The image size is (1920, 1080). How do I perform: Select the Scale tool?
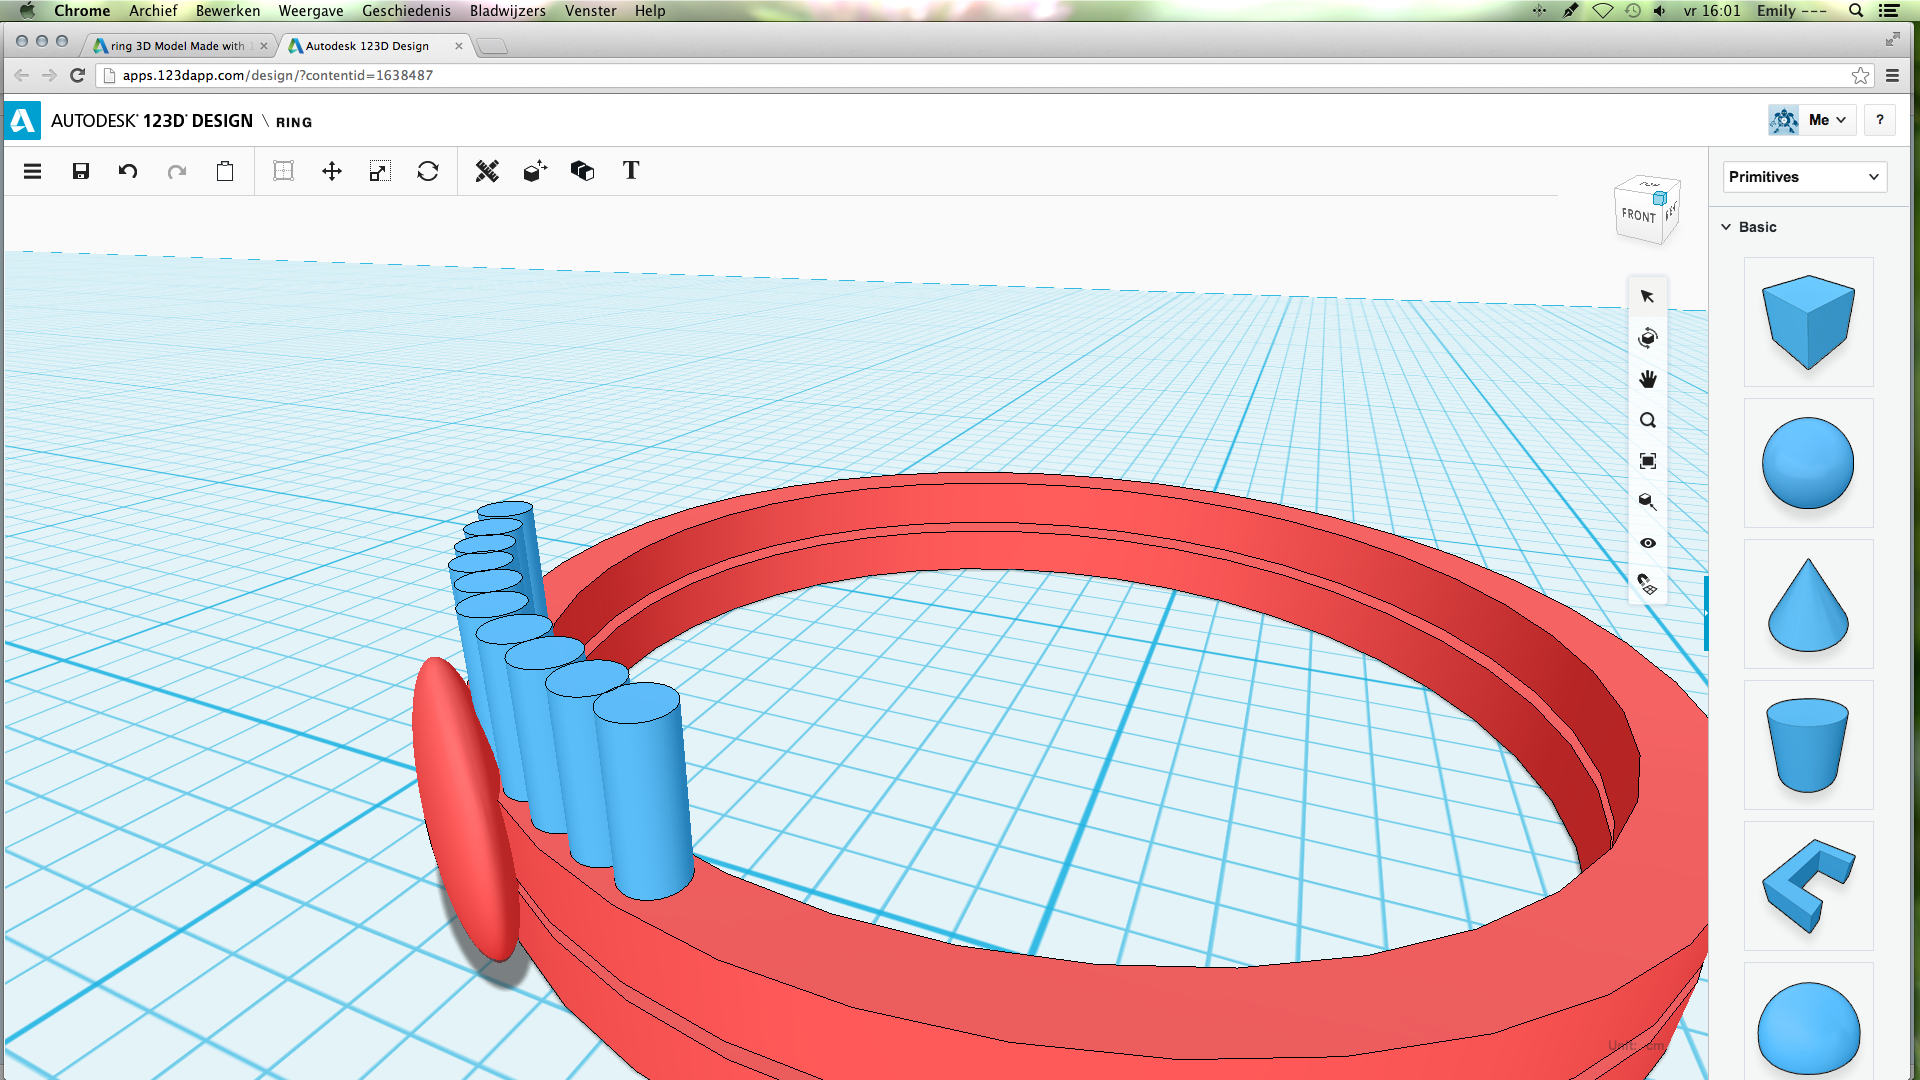pyautogui.click(x=379, y=171)
